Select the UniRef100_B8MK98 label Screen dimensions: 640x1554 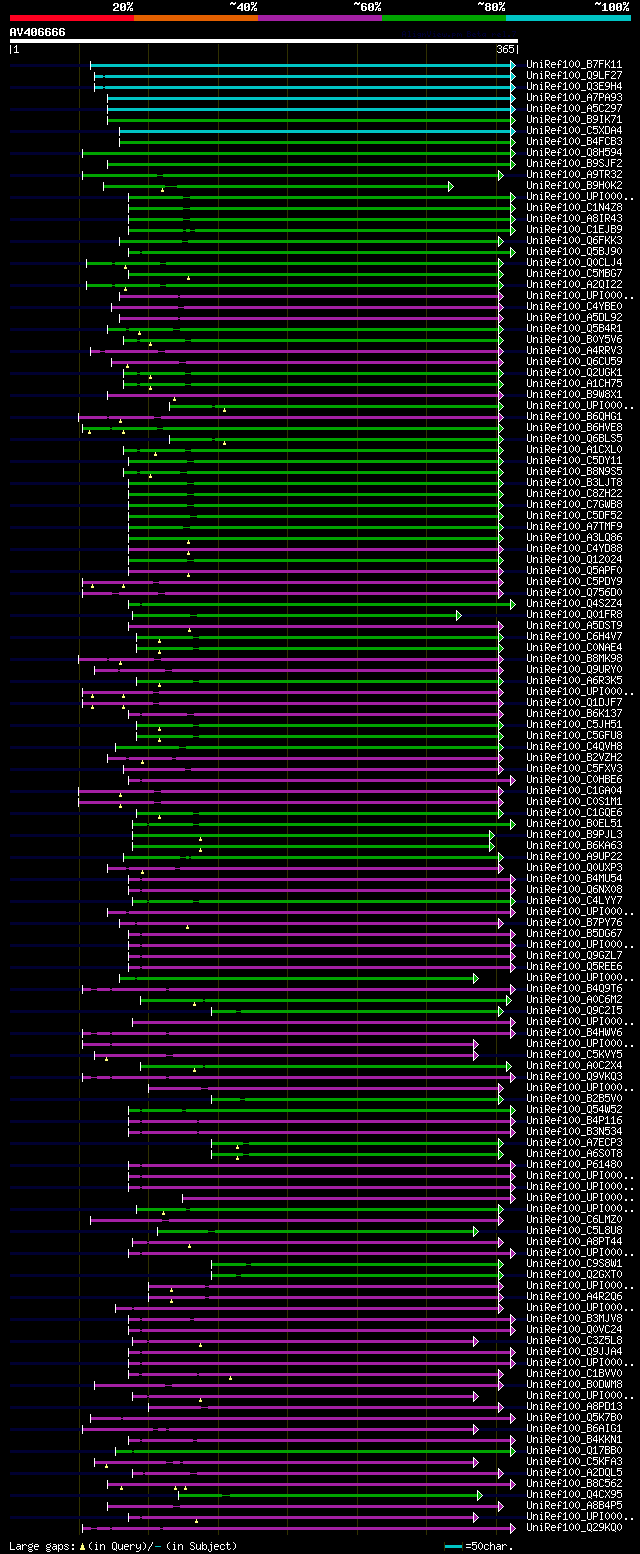[x=574, y=658]
